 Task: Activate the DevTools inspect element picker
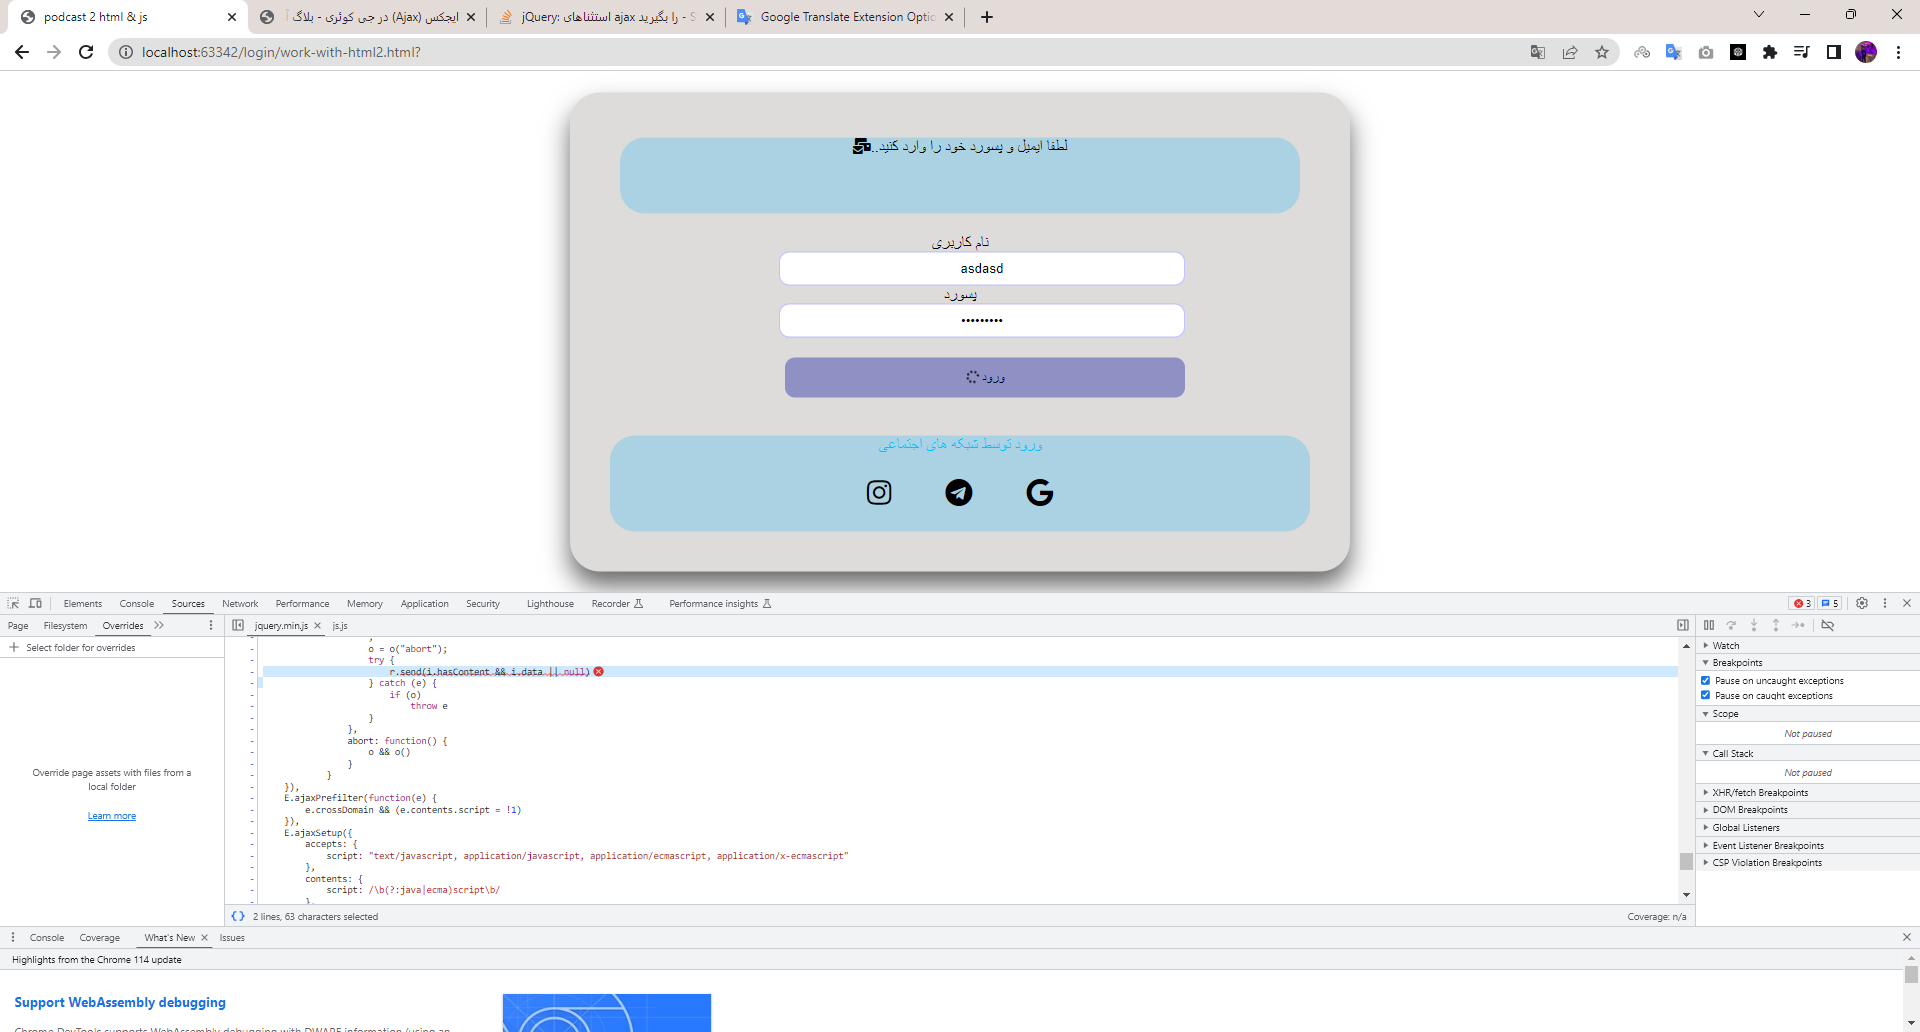click(x=13, y=603)
